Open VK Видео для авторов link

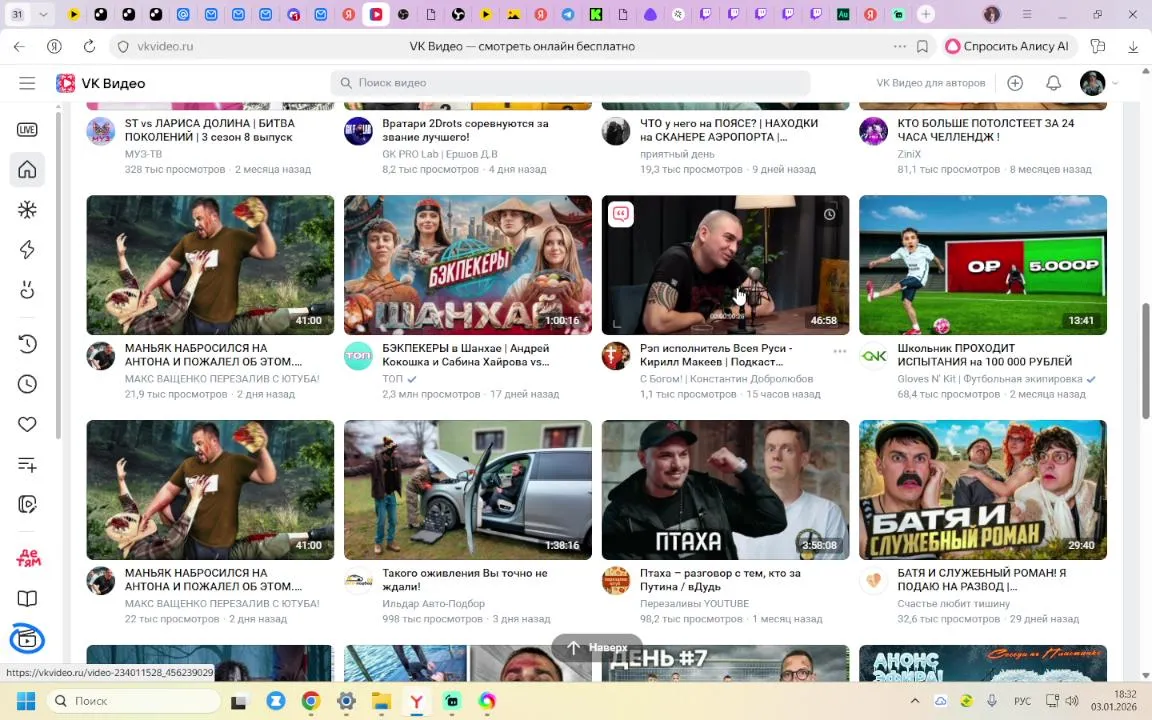click(930, 83)
